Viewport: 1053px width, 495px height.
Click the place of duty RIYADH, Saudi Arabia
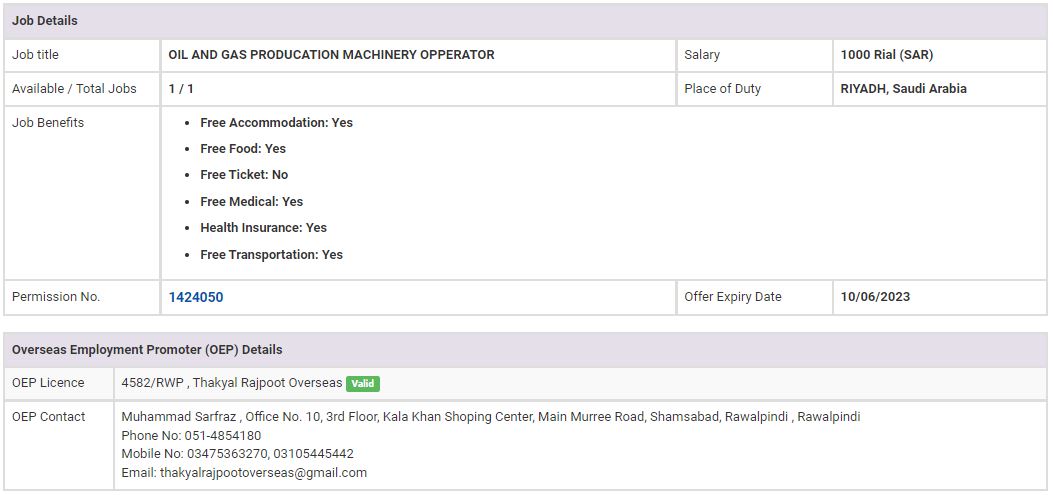(x=903, y=89)
